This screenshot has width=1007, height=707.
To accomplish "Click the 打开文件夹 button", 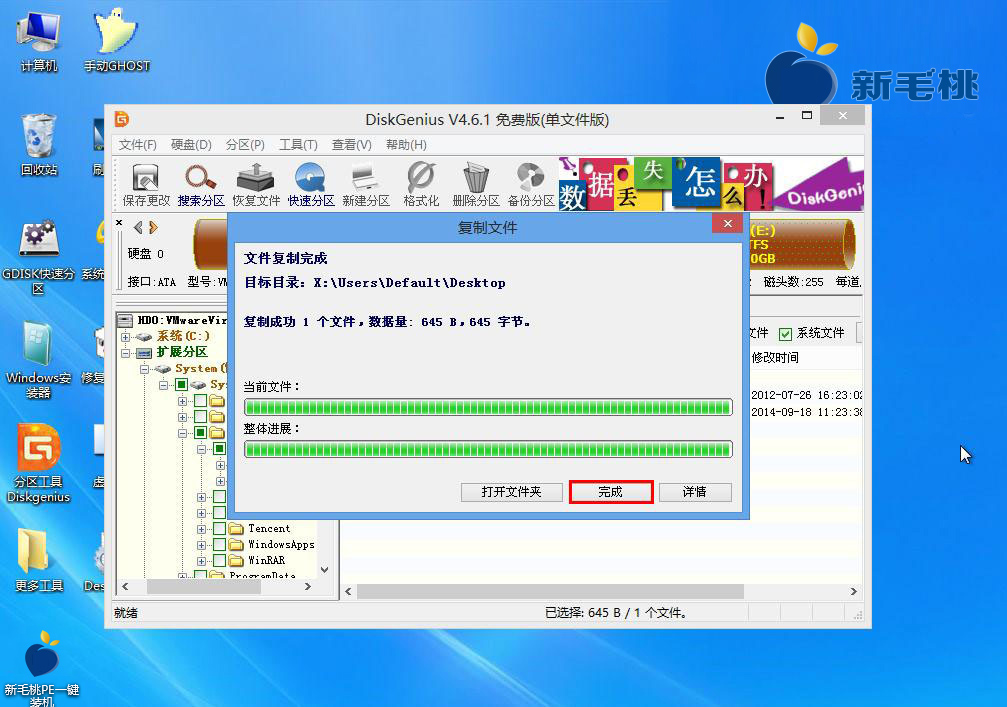I will 512,492.
